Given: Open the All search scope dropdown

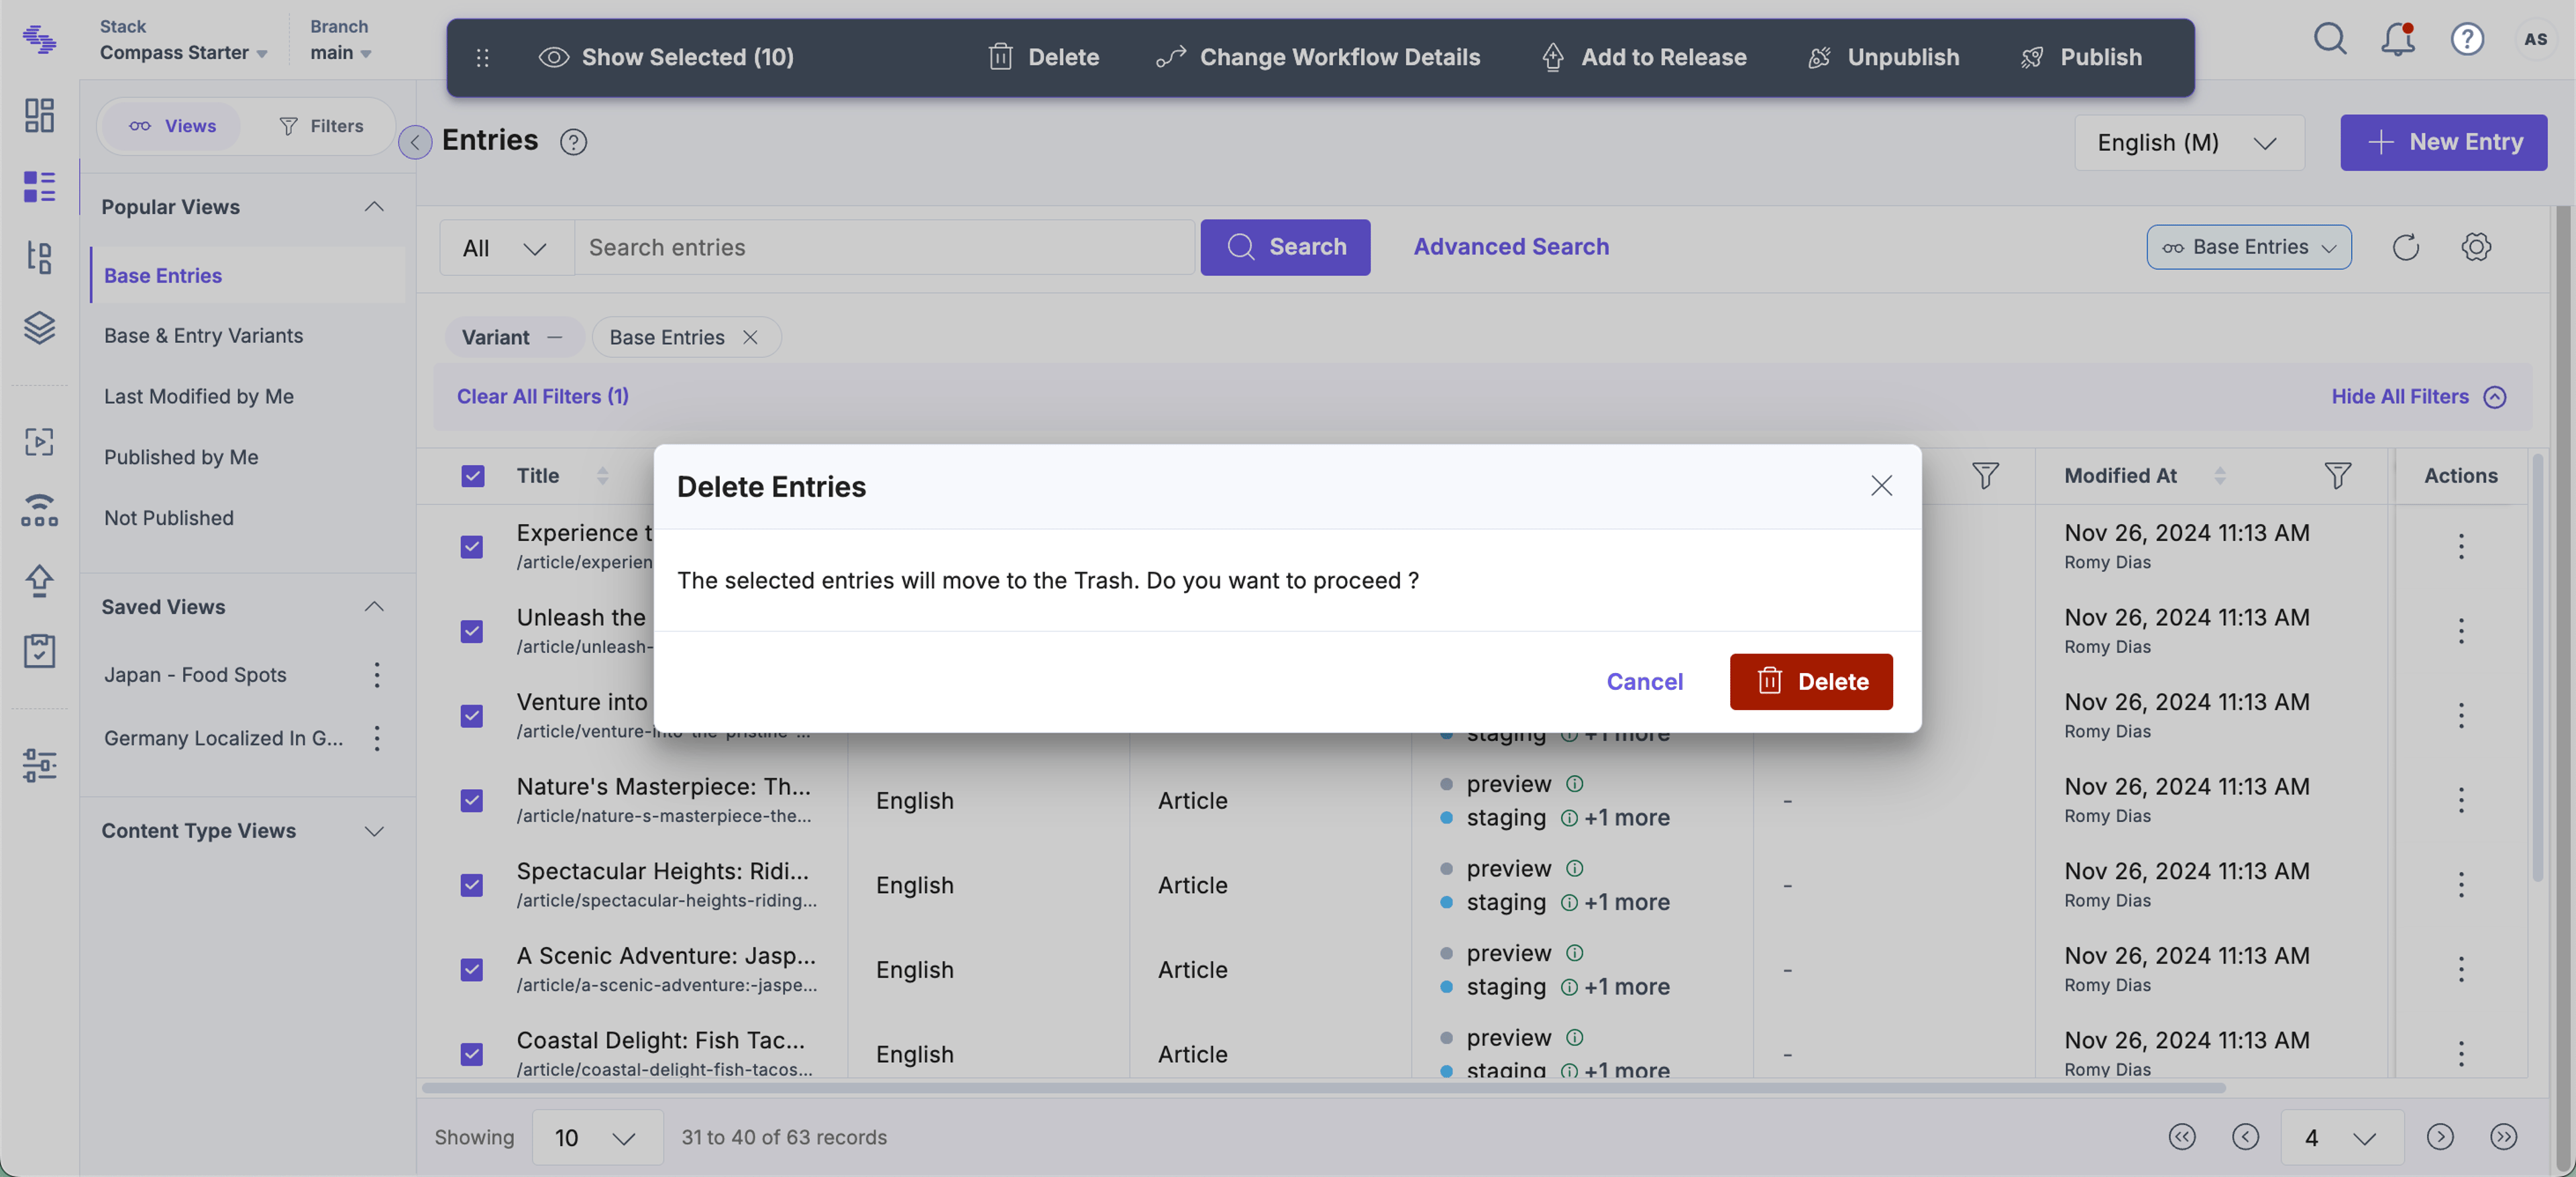Looking at the screenshot, I should [506, 247].
